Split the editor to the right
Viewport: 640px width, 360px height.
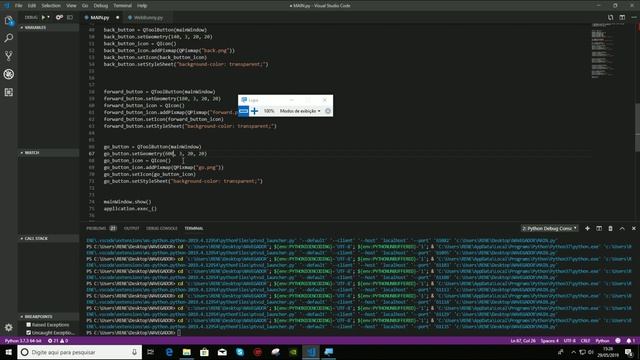tap(622, 17)
